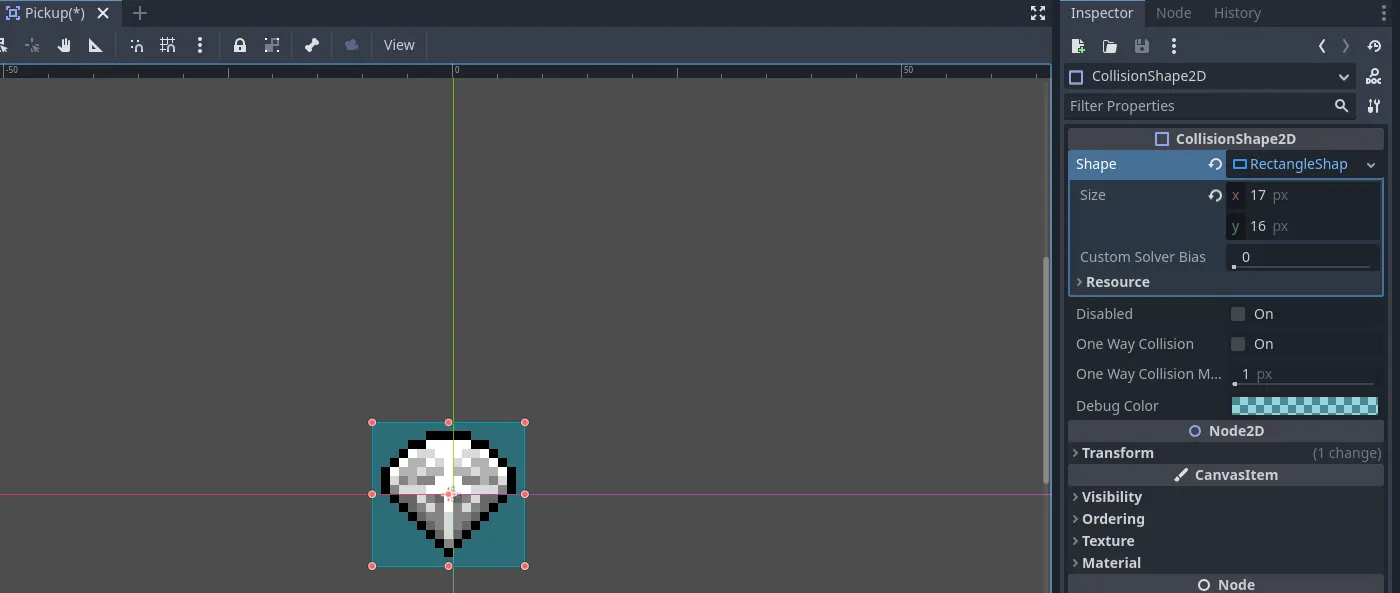This screenshot has width=1400, height=593.
Task: Expand the Transform section
Action: 1226,453
